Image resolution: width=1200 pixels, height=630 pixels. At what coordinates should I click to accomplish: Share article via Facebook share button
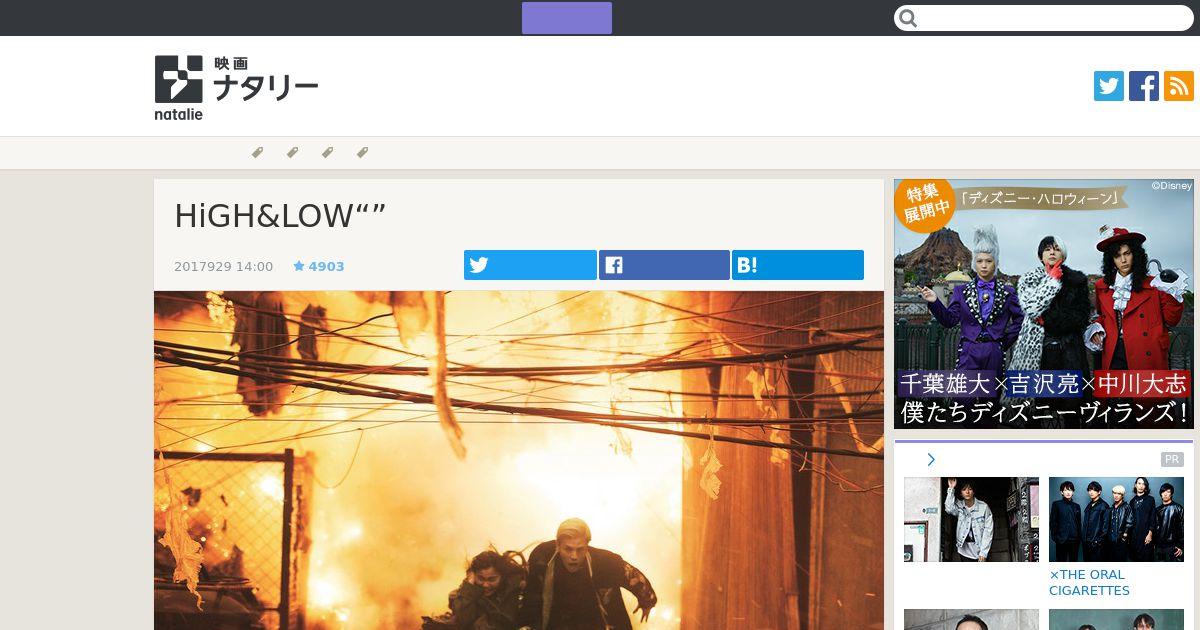point(664,265)
